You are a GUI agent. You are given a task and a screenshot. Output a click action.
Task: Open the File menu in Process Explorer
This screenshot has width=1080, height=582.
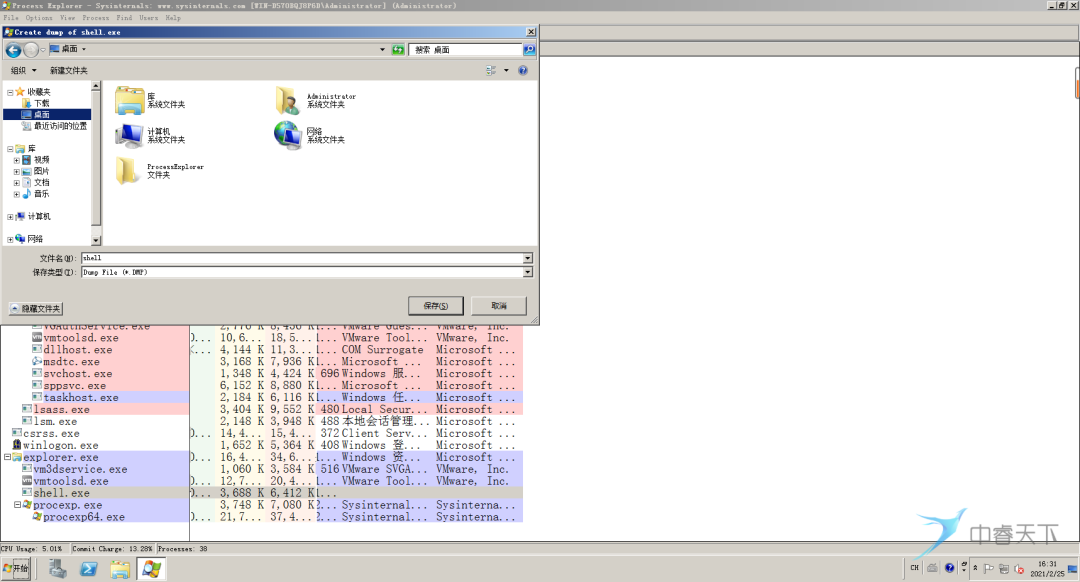pos(11,18)
